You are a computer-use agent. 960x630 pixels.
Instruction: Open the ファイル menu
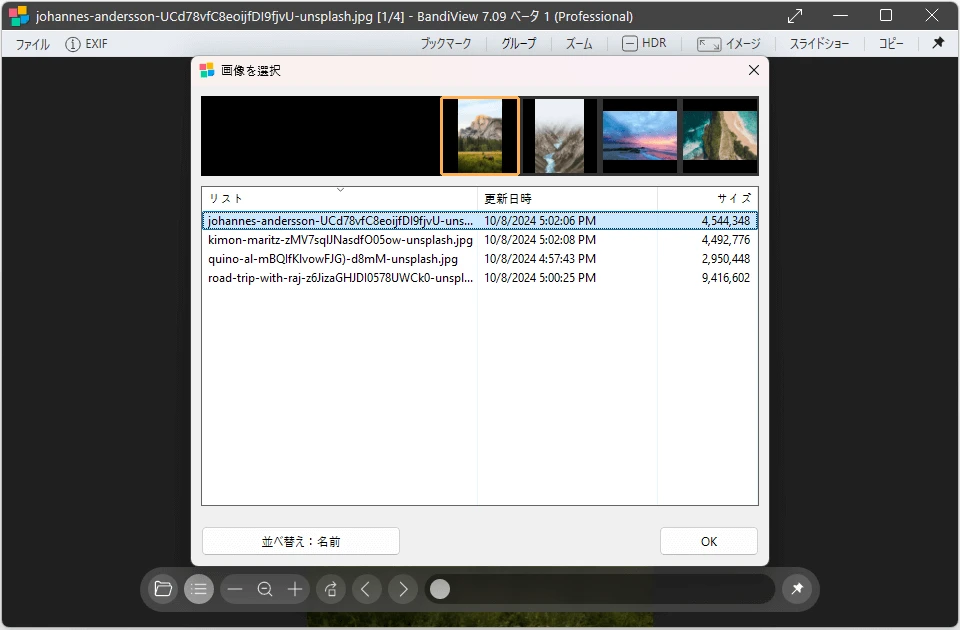[x=33, y=44]
